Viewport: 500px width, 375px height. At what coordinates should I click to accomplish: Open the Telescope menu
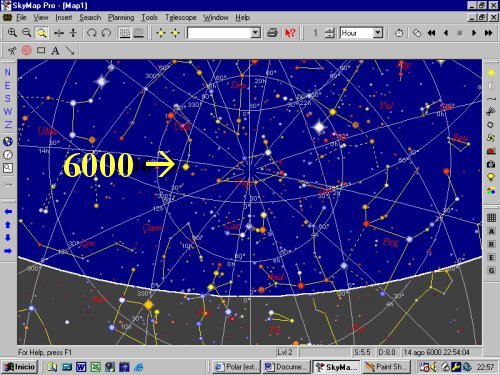click(181, 17)
